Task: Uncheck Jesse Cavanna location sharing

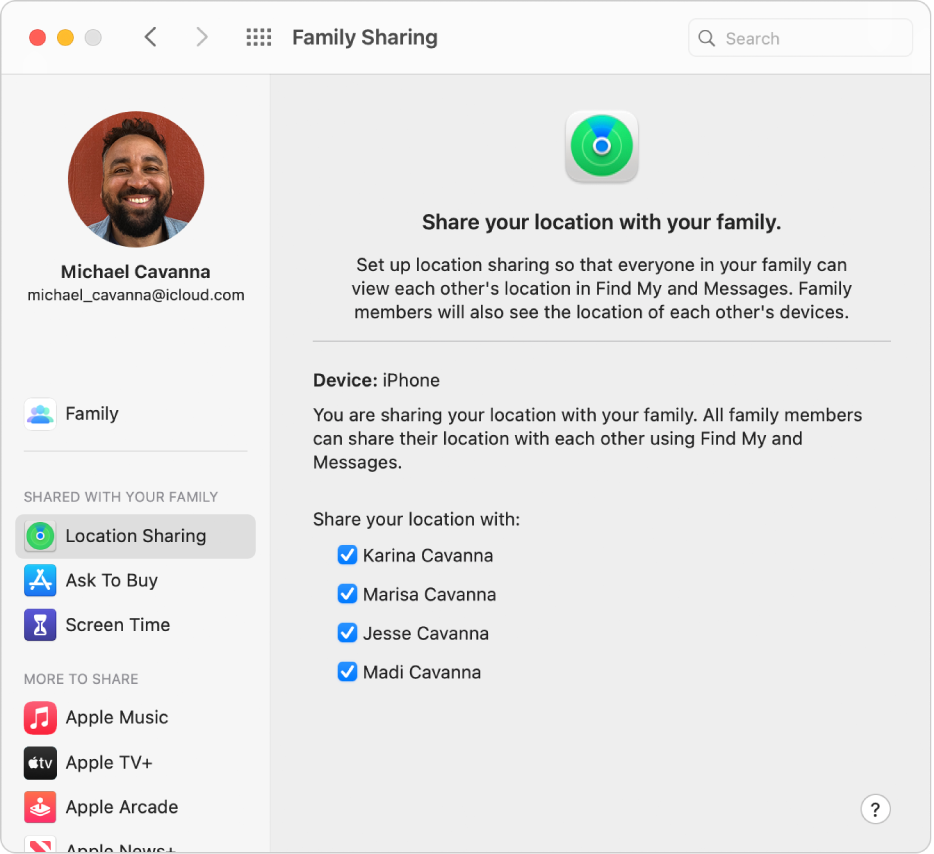Action: [347, 633]
